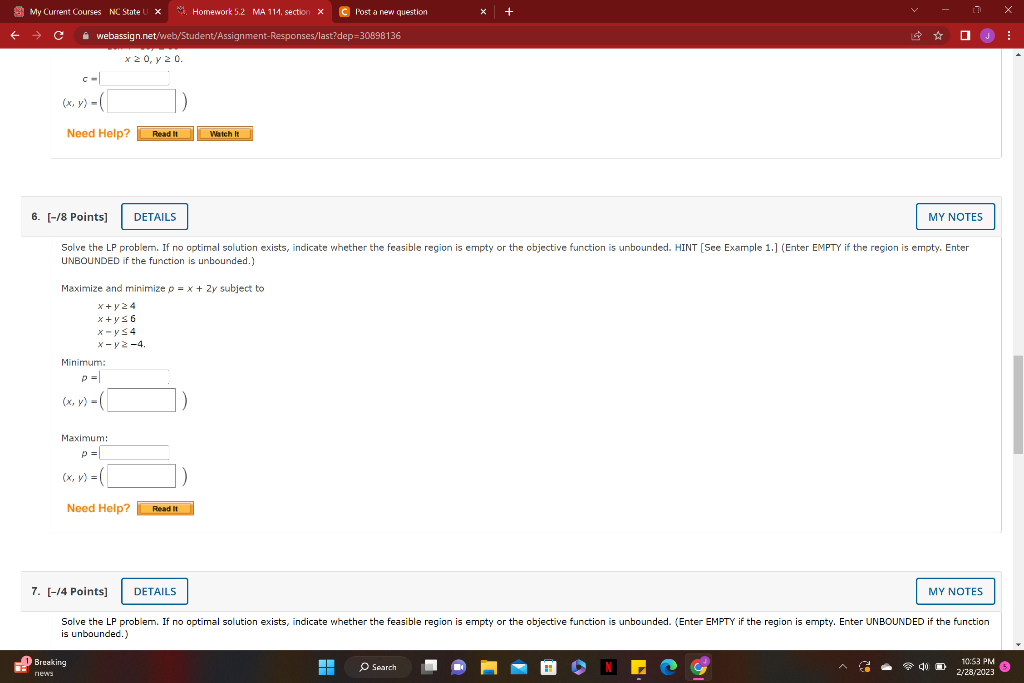Click the minimum p answer field
Viewport: 1024px width, 683px height.
pos(133,377)
